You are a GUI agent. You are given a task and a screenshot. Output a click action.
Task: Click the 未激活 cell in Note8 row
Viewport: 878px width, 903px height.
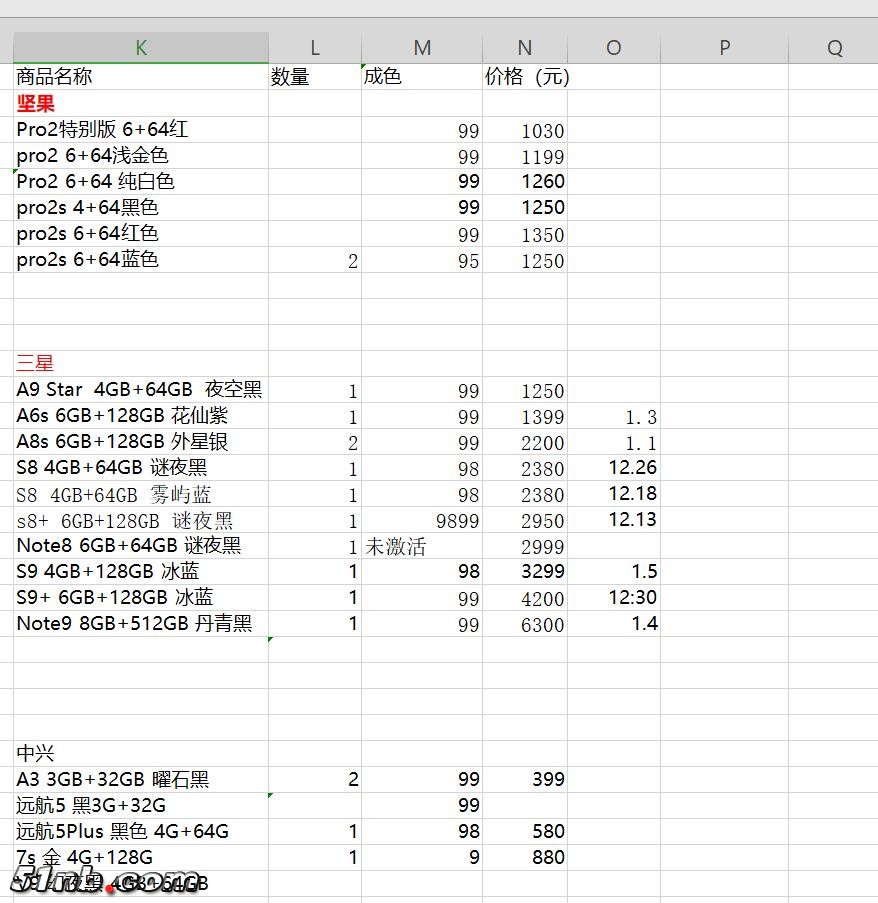pyautogui.click(x=422, y=546)
